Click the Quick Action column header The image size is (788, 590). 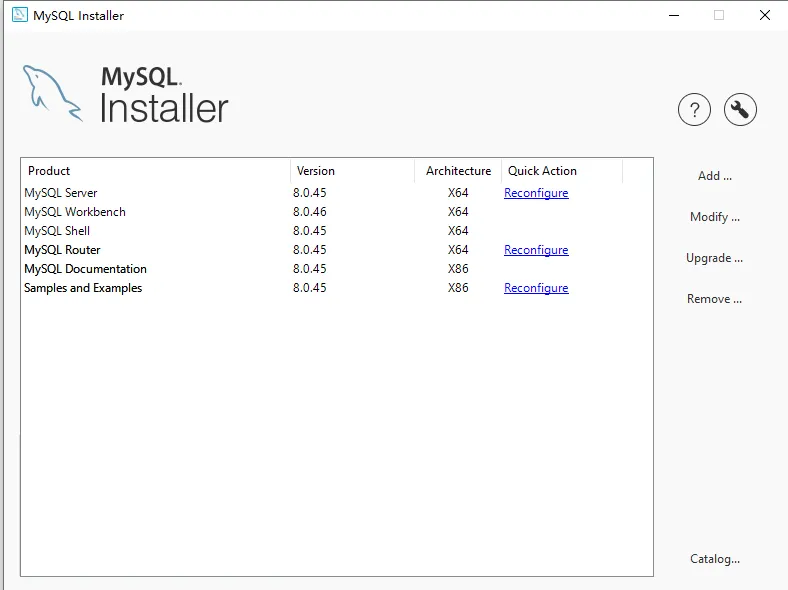[562, 171]
